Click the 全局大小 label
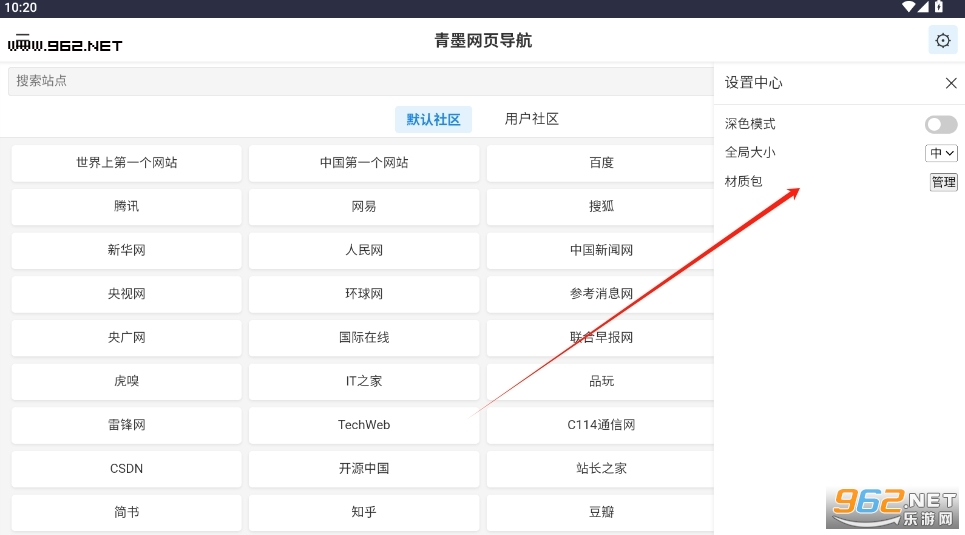The width and height of the screenshot is (965, 535). click(x=750, y=152)
